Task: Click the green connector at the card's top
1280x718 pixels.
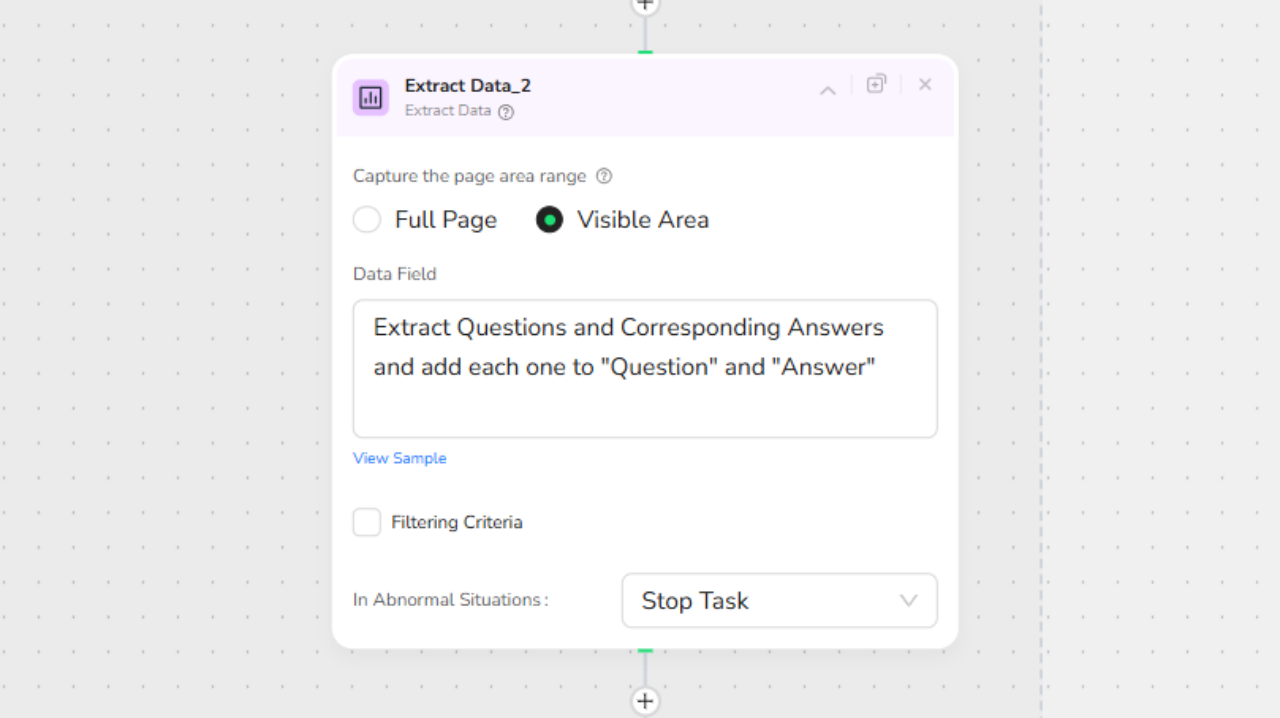Action: 645,52
